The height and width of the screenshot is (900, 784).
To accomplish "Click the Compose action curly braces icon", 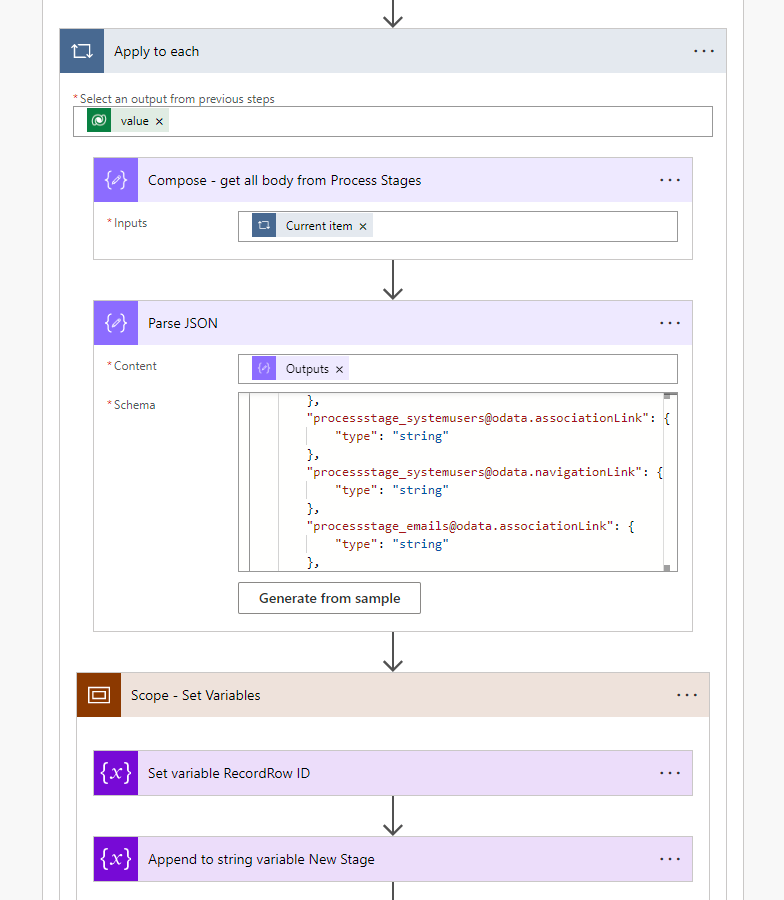I will coord(116,180).
